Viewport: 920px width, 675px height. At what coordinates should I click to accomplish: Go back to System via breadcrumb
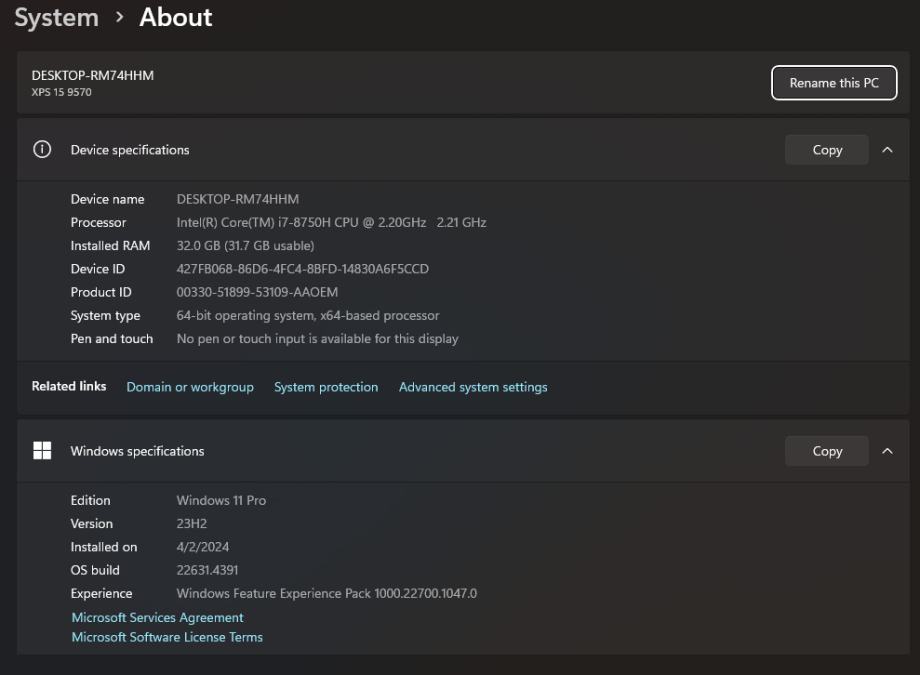pyautogui.click(x=56, y=17)
